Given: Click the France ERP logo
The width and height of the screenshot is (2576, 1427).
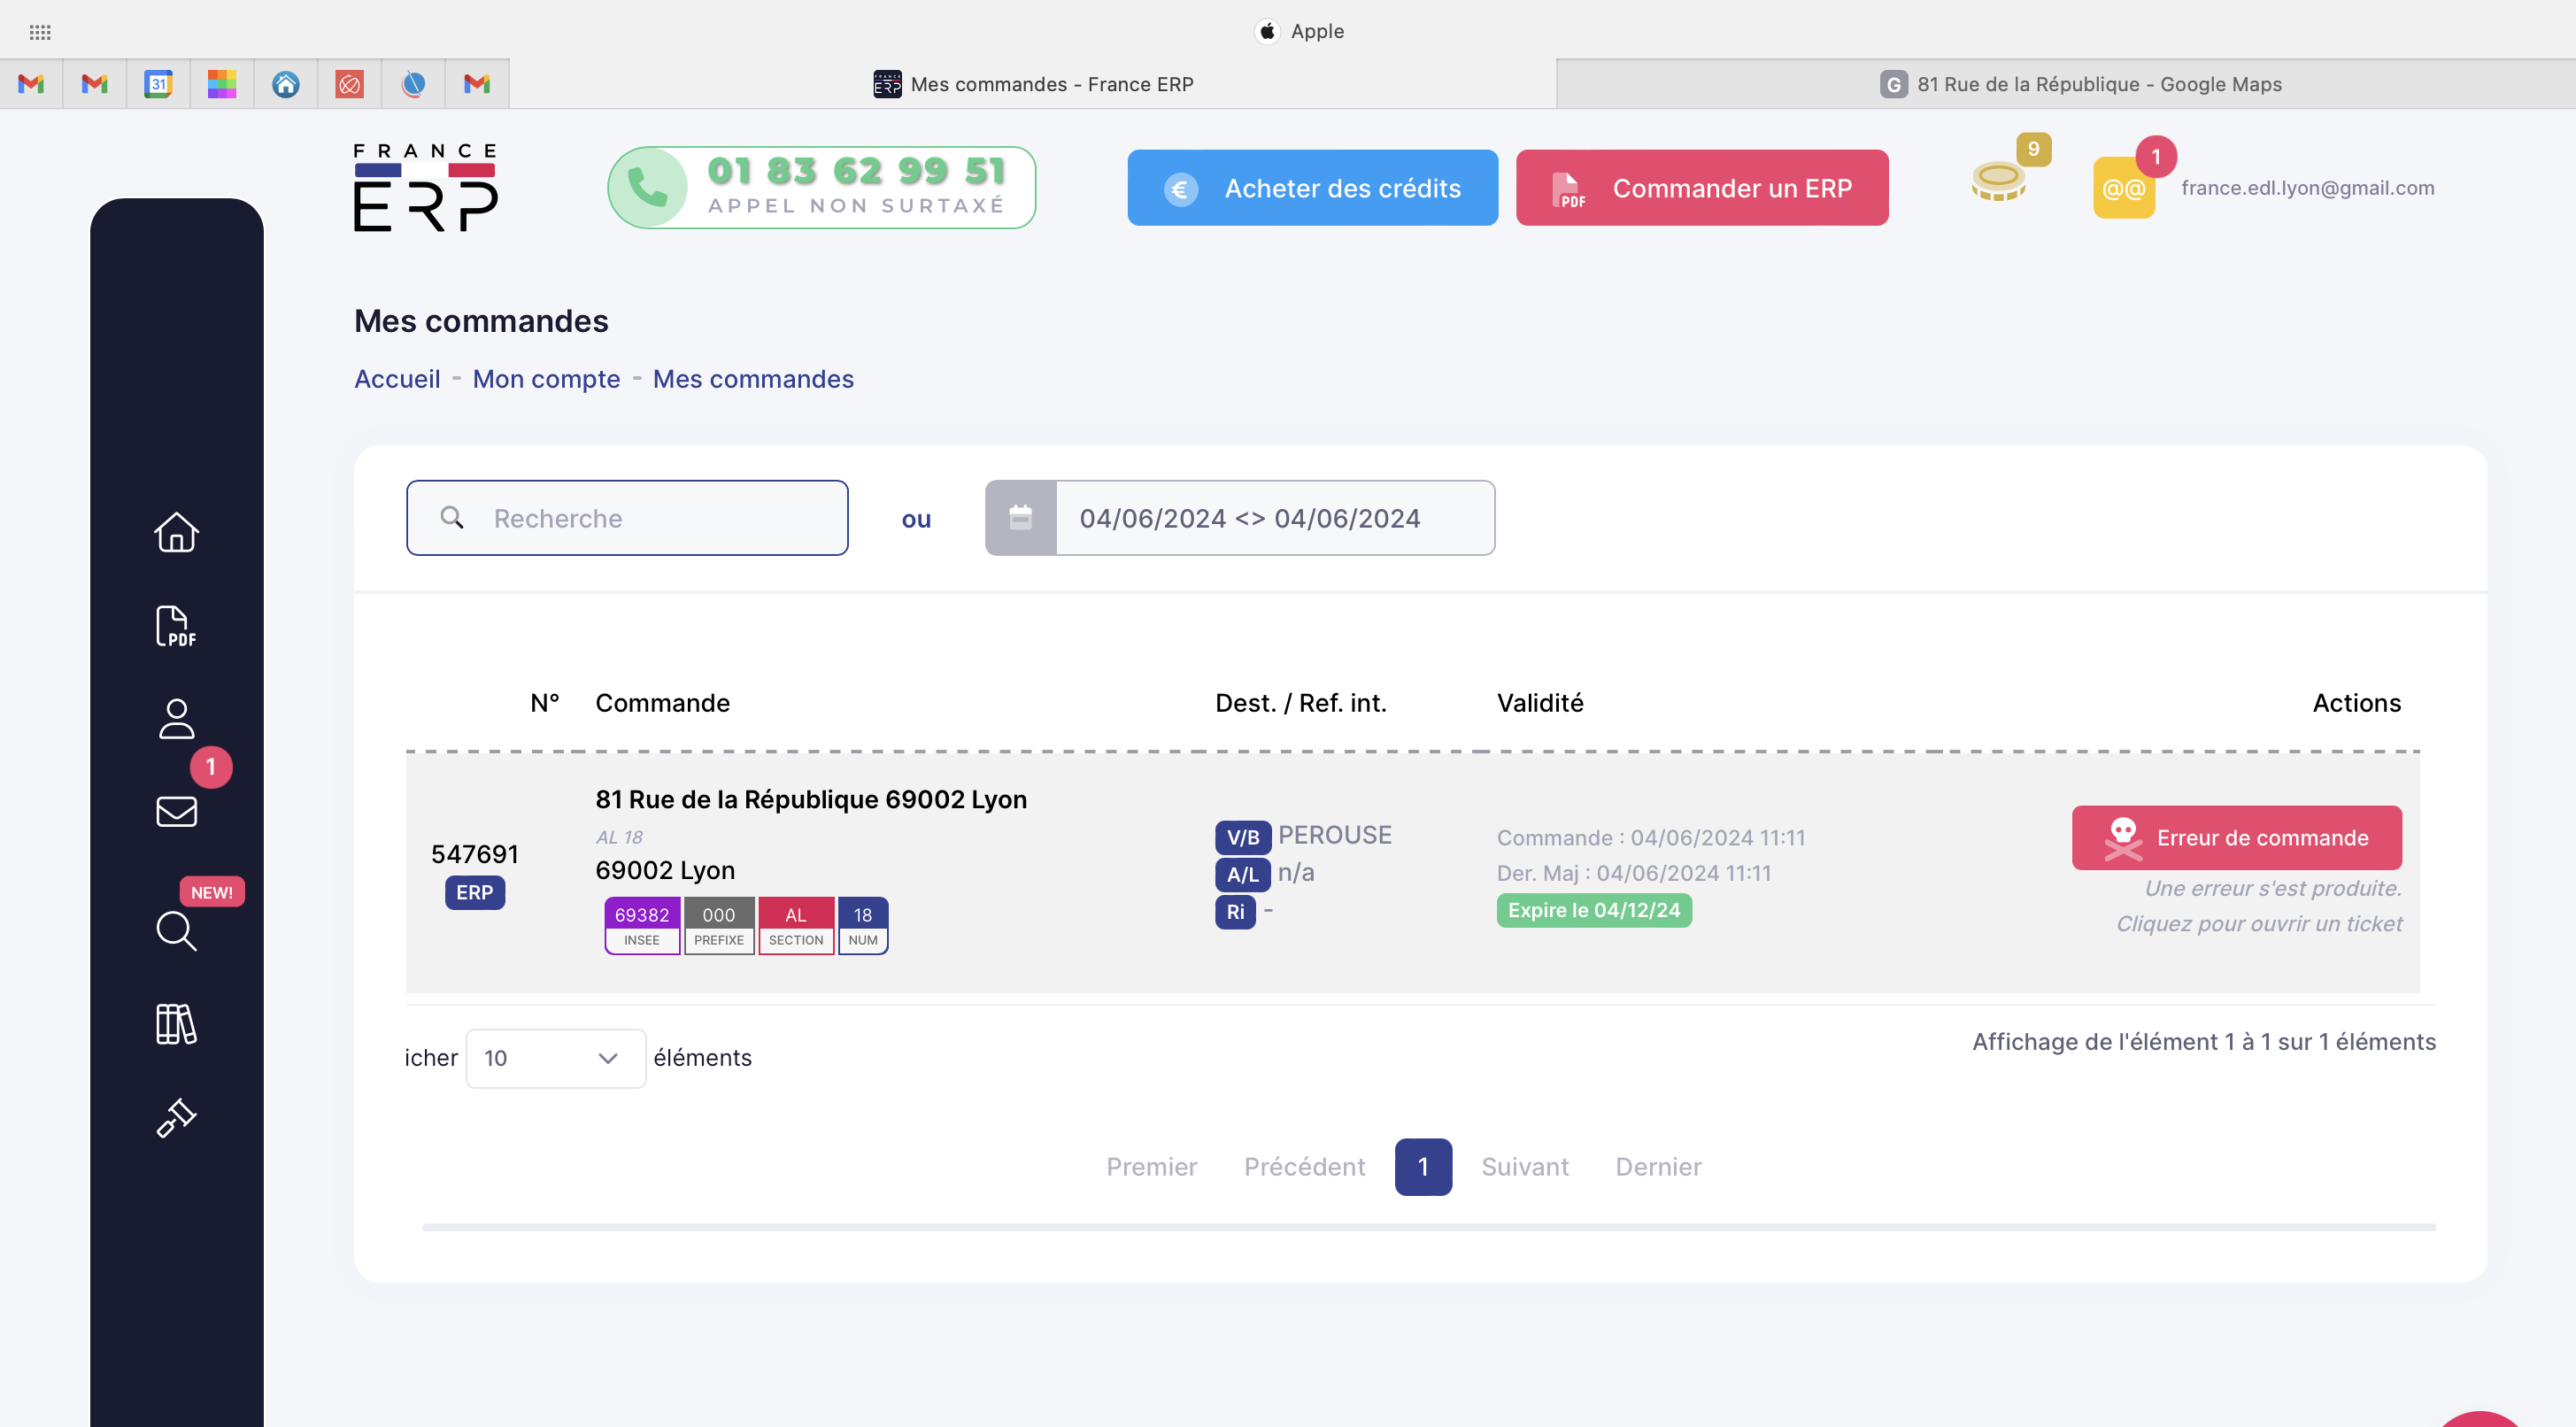Looking at the screenshot, I should (426, 187).
